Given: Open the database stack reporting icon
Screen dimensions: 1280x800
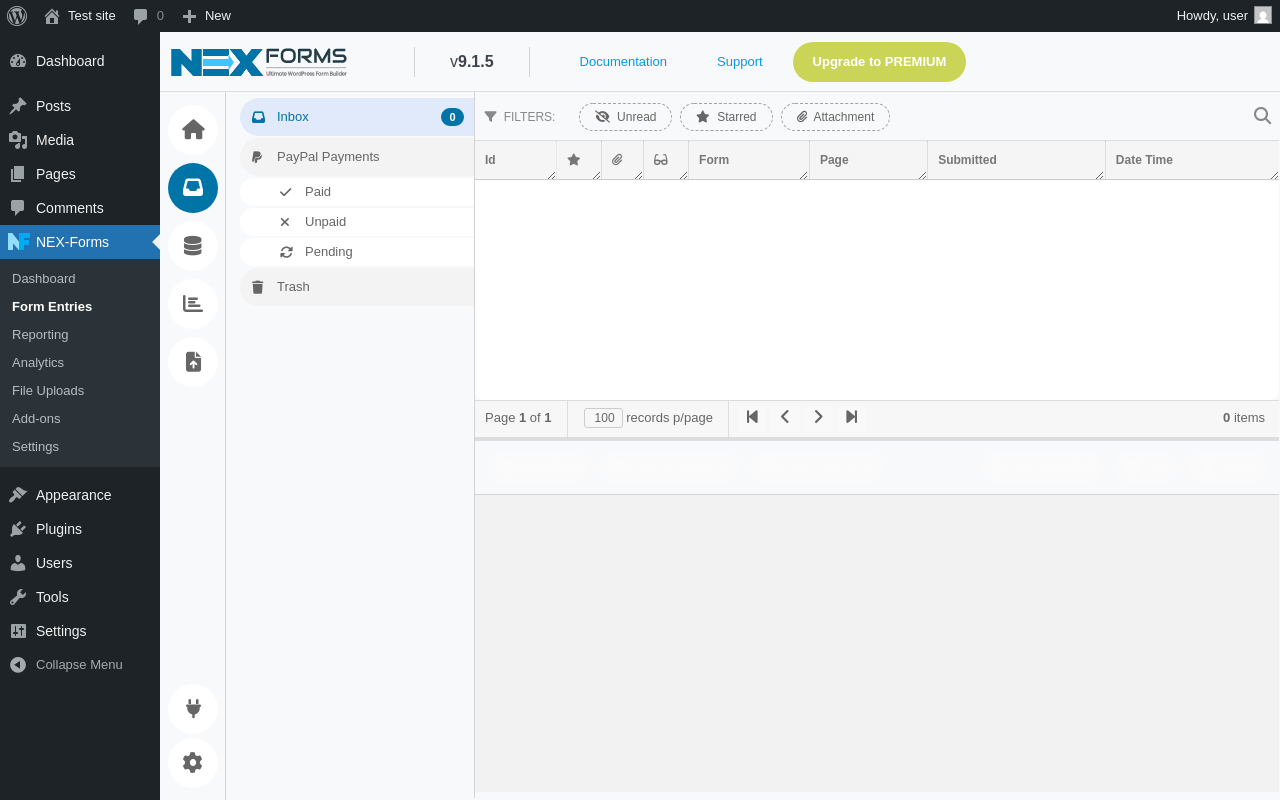Looking at the screenshot, I should click(x=193, y=246).
